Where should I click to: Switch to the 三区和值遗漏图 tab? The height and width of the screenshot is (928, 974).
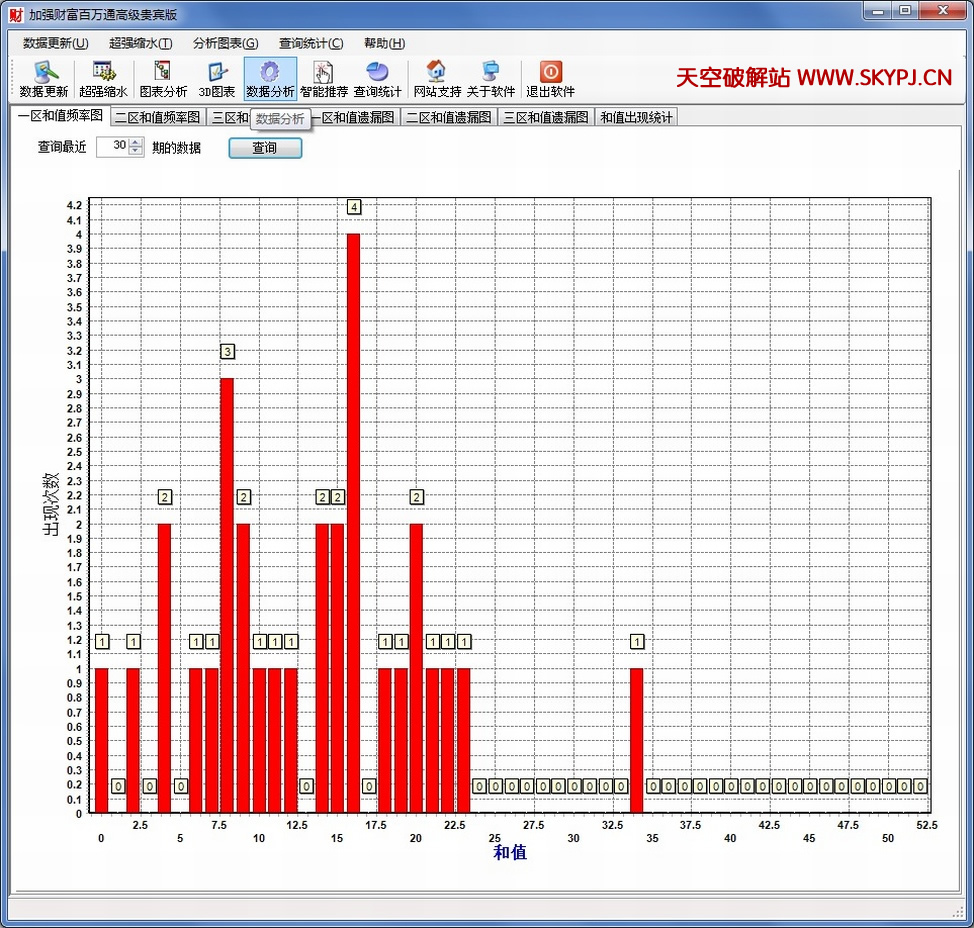click(545, 117)
